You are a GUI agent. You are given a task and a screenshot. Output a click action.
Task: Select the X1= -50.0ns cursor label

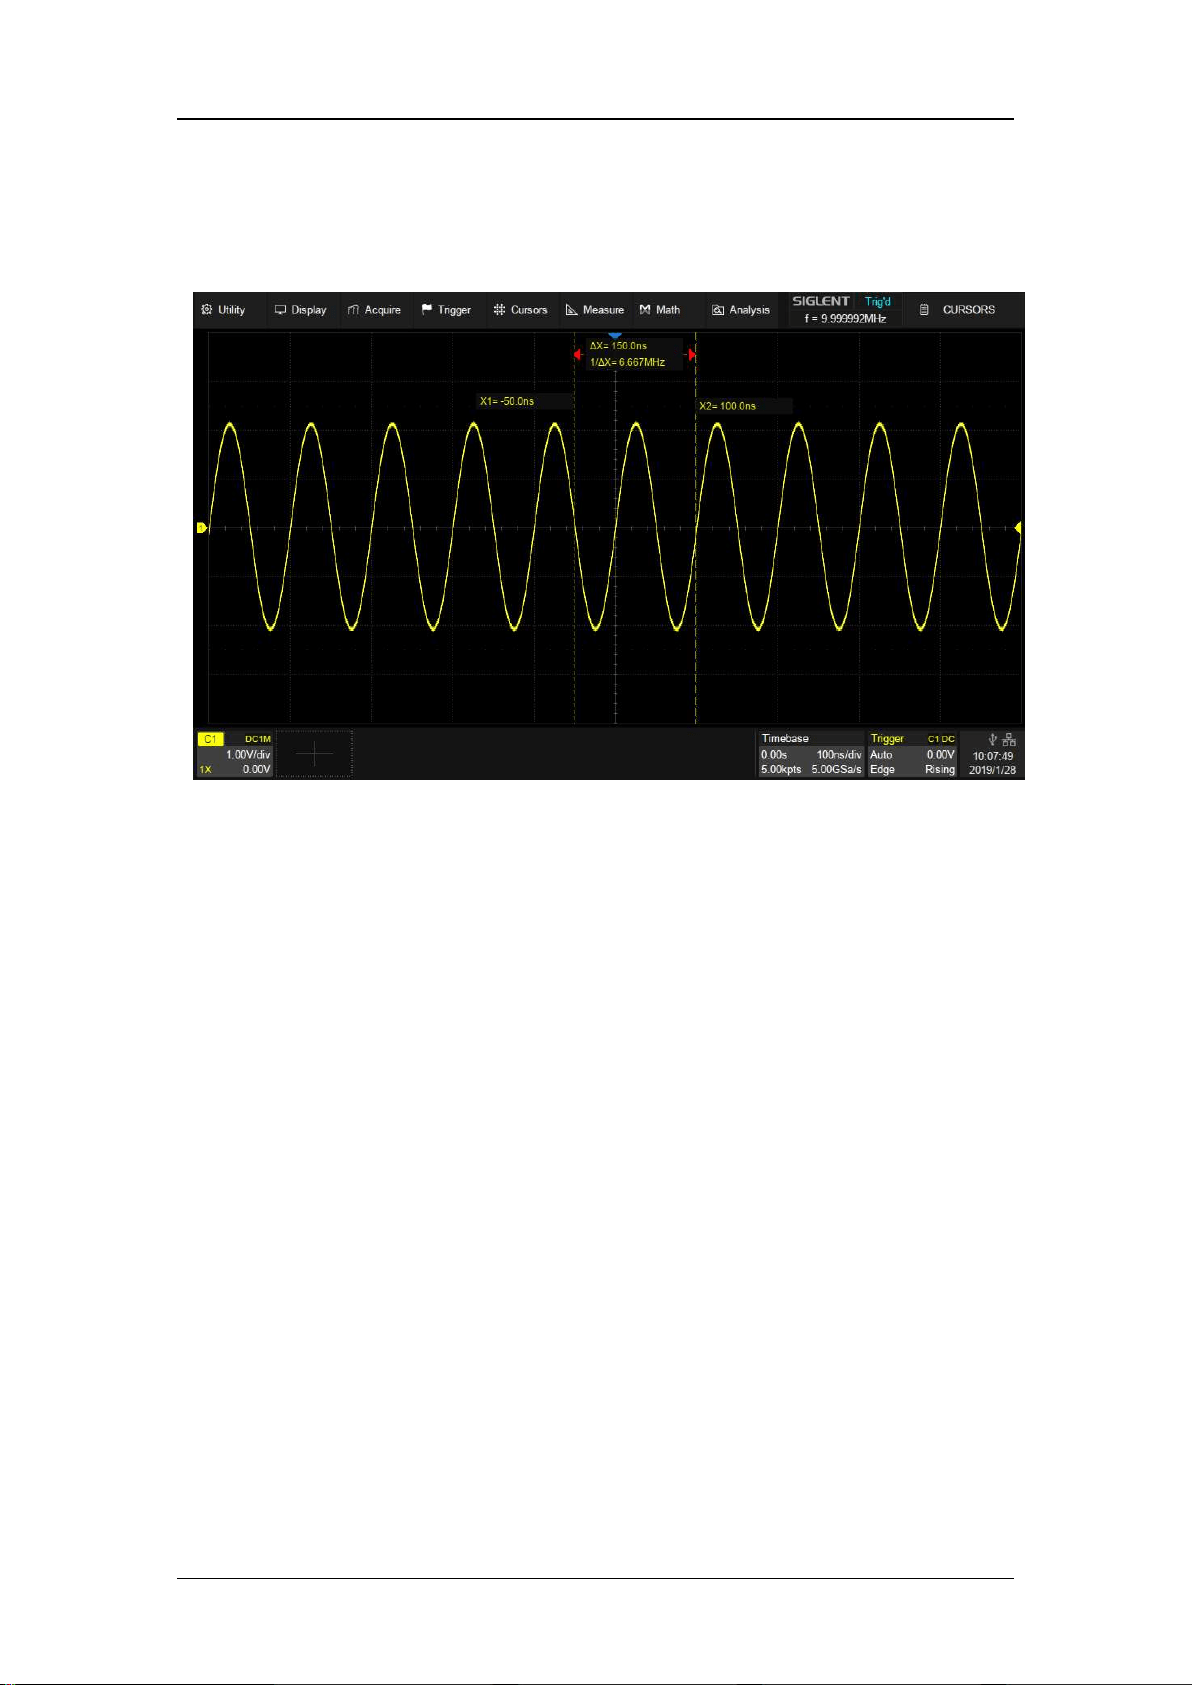pyautogui.click(x=507, y=401)
